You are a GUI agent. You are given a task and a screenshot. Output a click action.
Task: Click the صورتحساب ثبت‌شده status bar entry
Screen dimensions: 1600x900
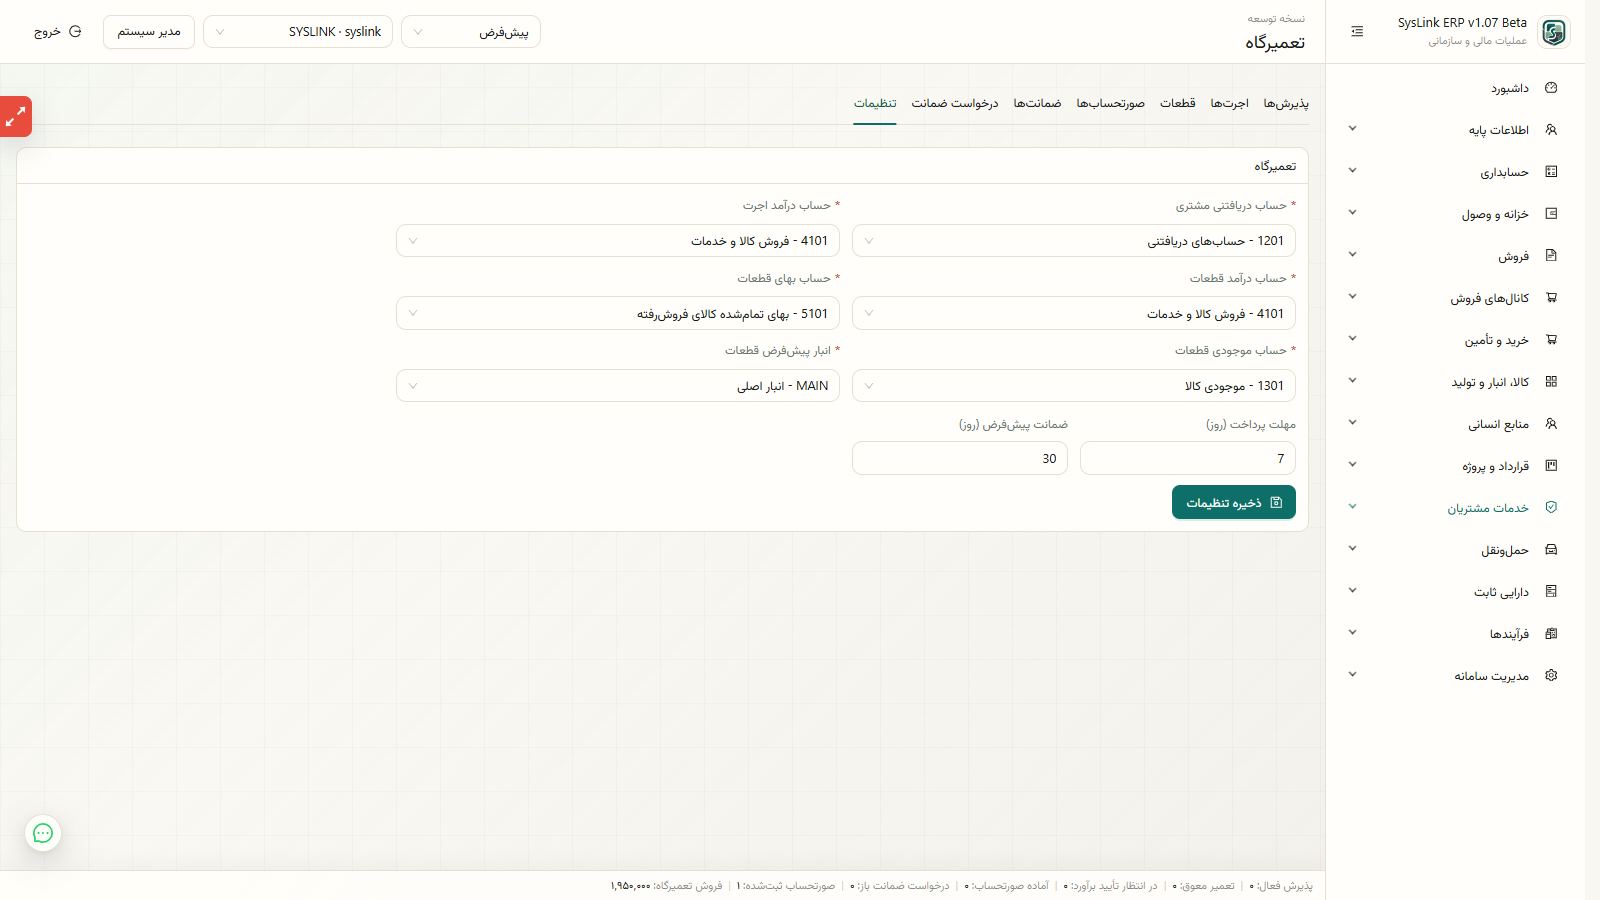[x=786, y=886]
